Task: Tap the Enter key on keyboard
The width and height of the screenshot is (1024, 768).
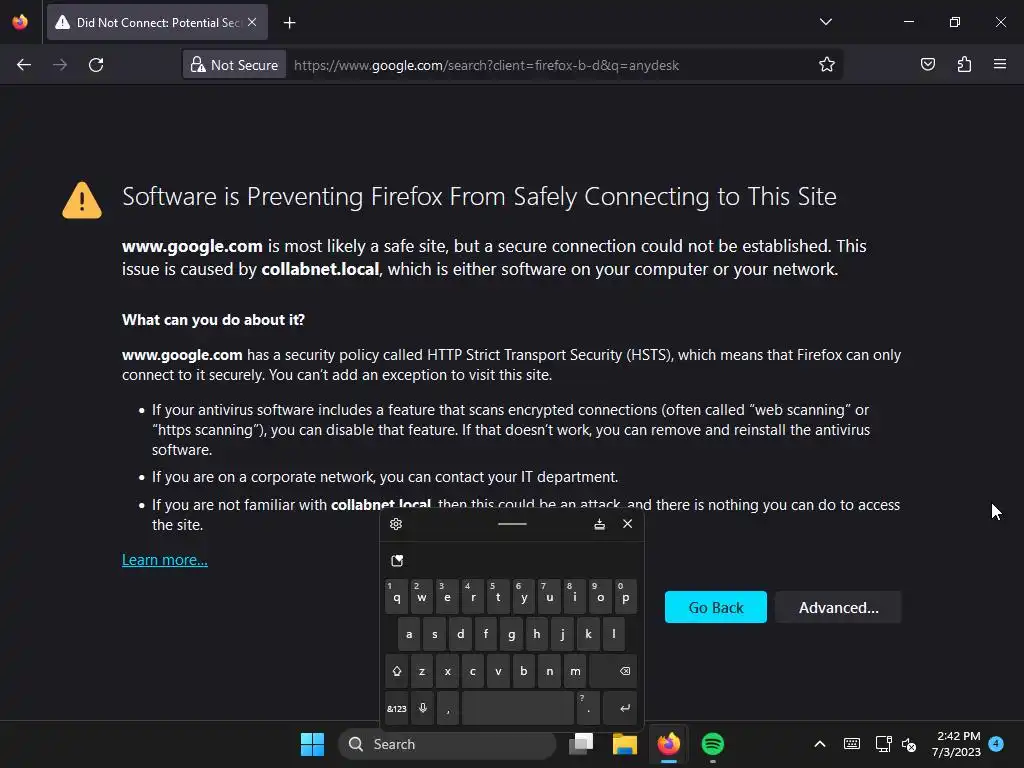Action: coord(620,708)
